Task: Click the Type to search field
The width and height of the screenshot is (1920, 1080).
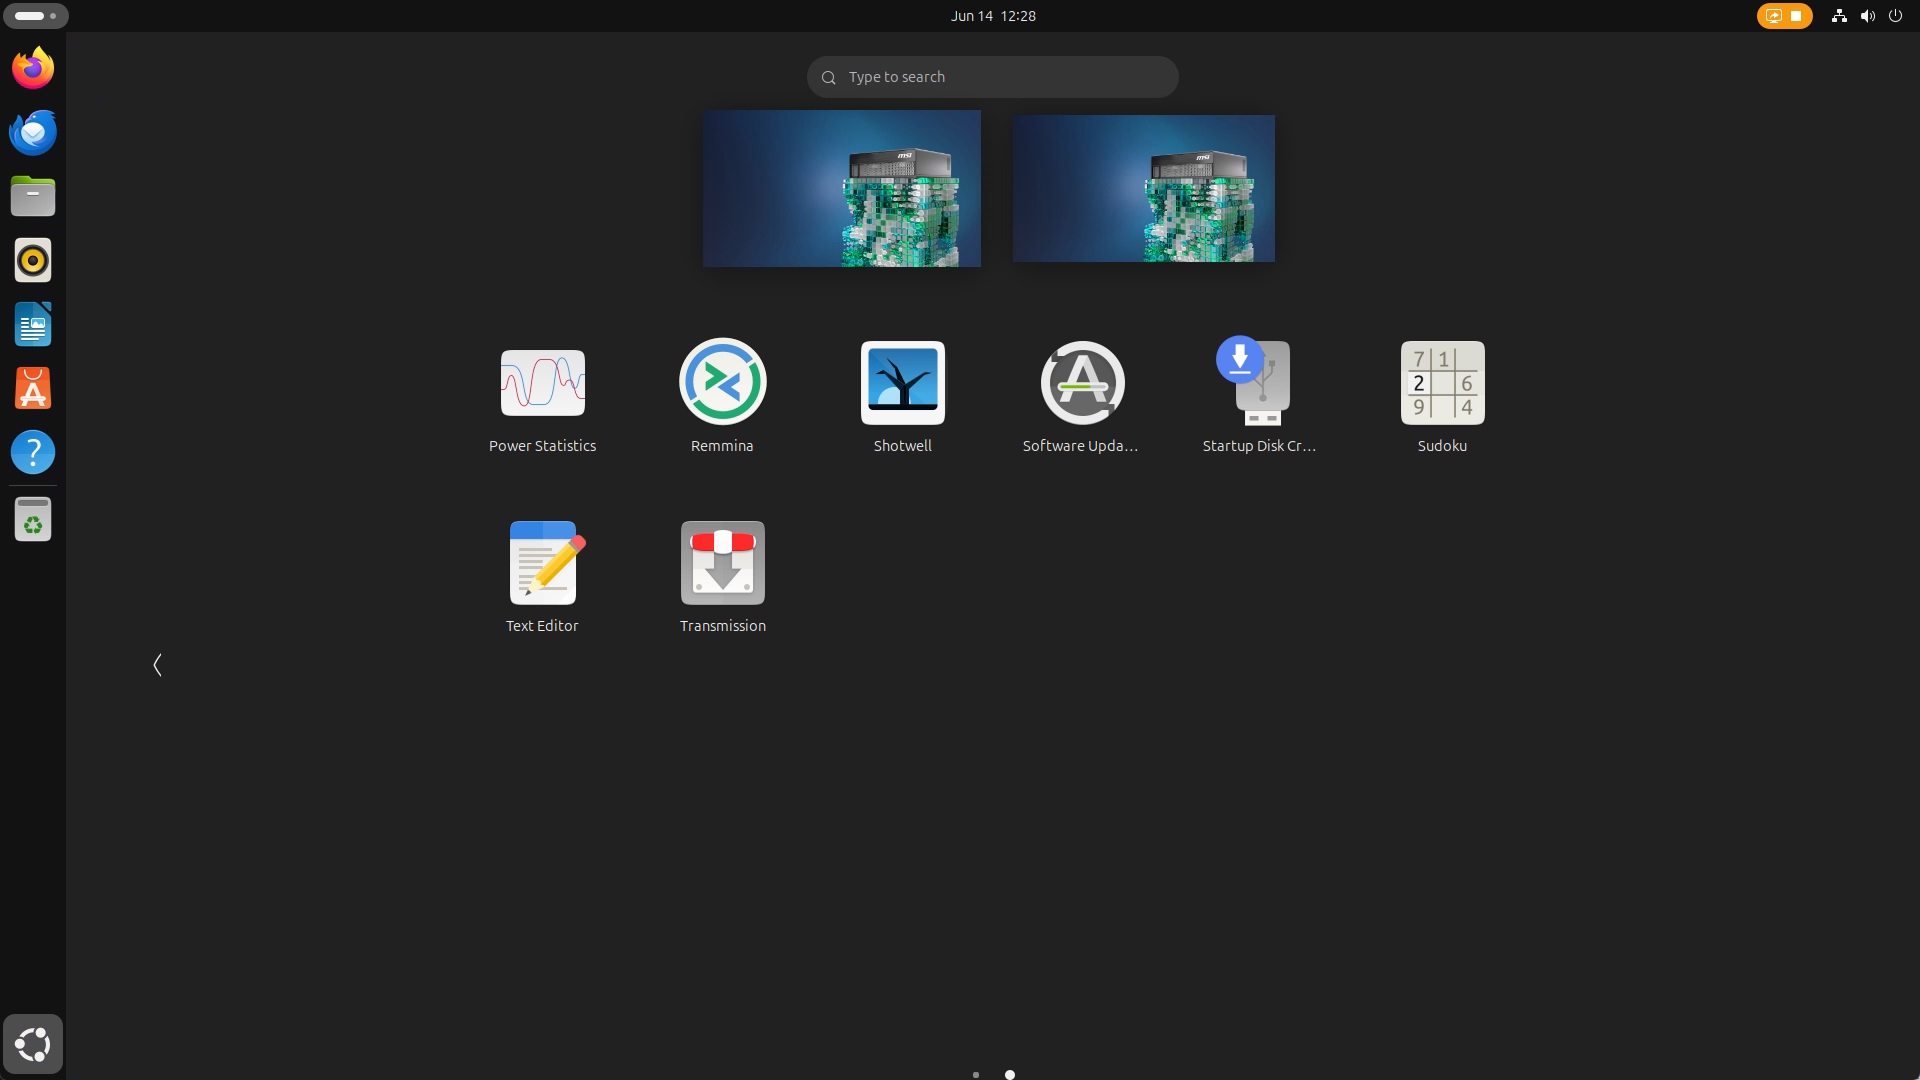Action: pos(992,77)
